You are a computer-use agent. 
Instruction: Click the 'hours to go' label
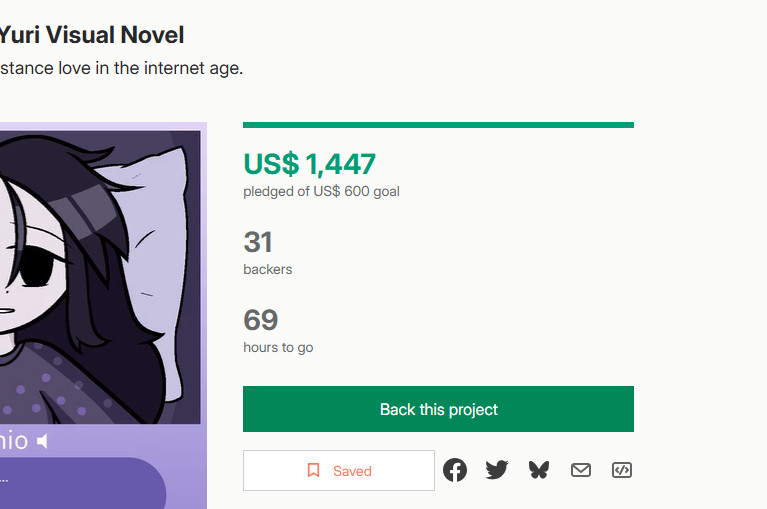pos(278,347)
